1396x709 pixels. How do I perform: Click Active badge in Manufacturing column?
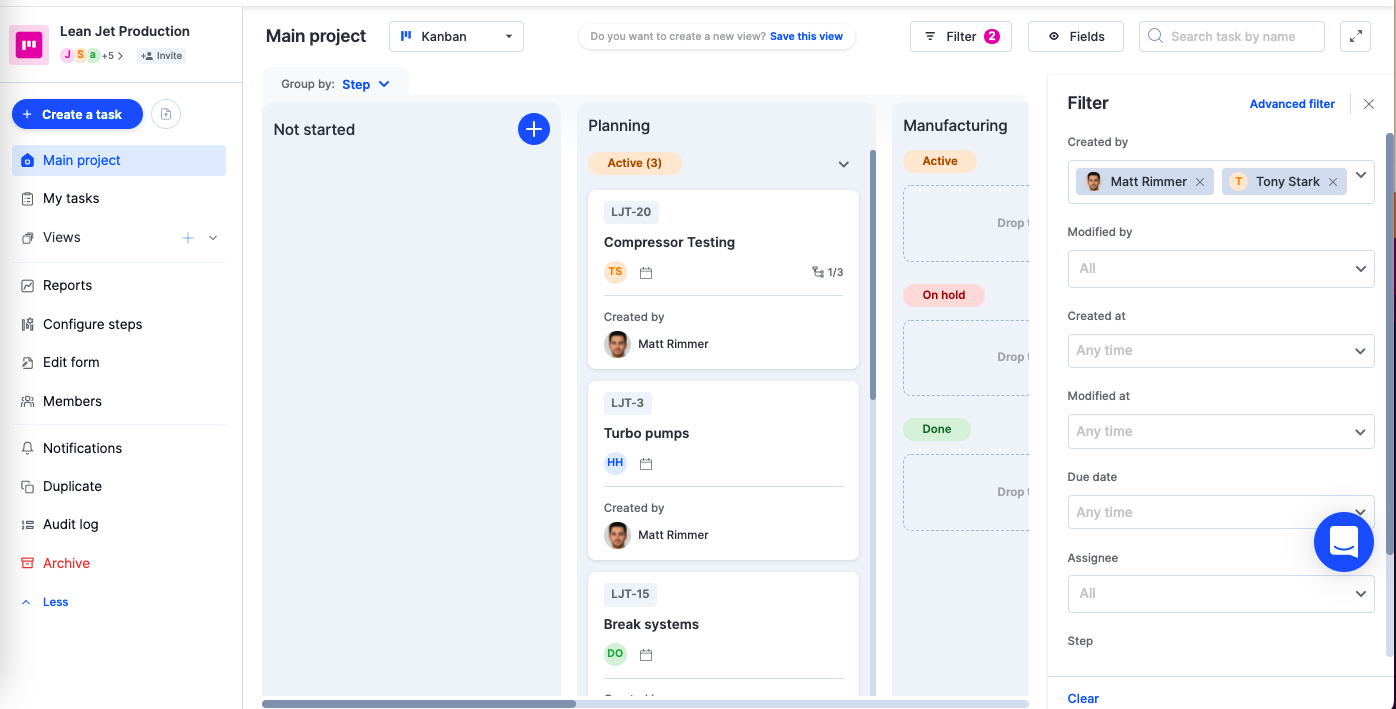pyautogui.click(x=940, y=161)
